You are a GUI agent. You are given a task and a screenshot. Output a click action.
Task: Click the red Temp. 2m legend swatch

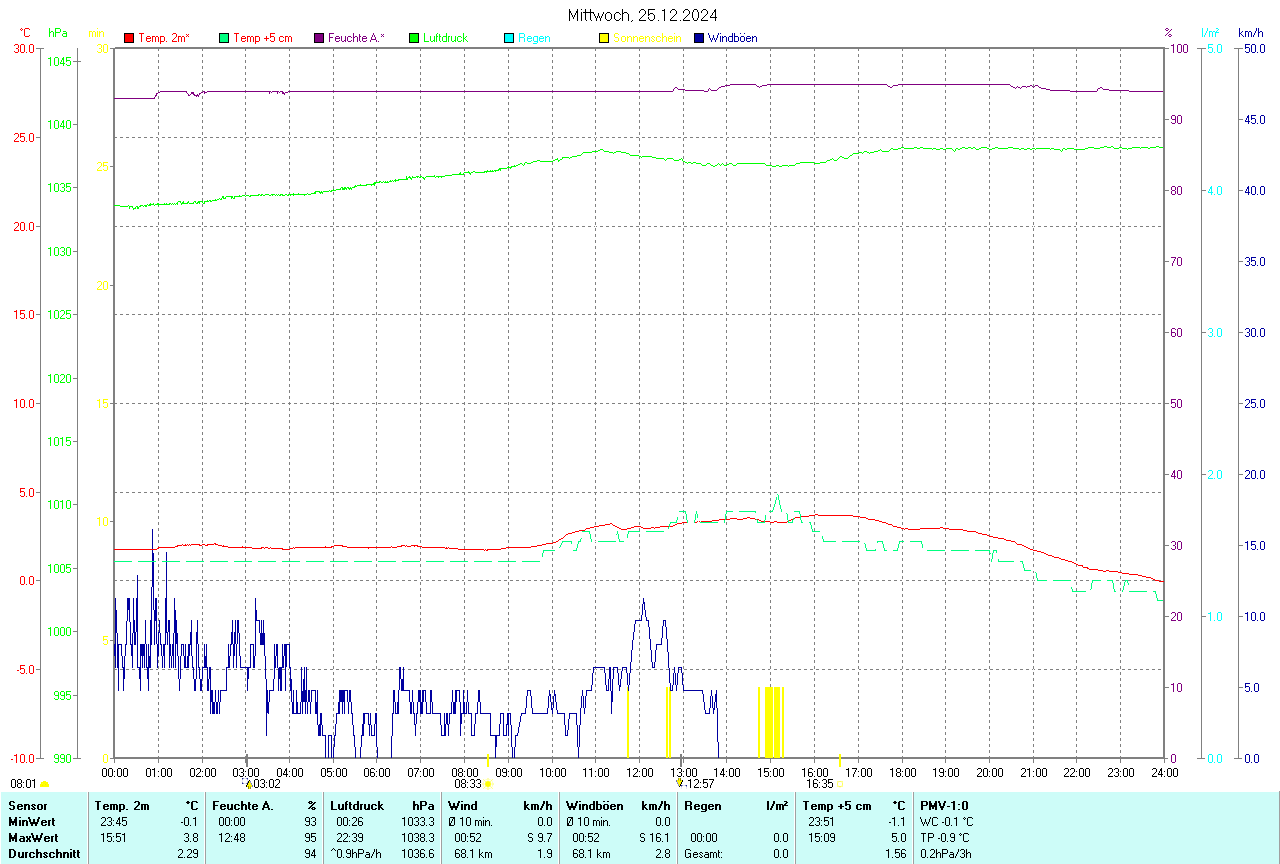tap(129, 38)
